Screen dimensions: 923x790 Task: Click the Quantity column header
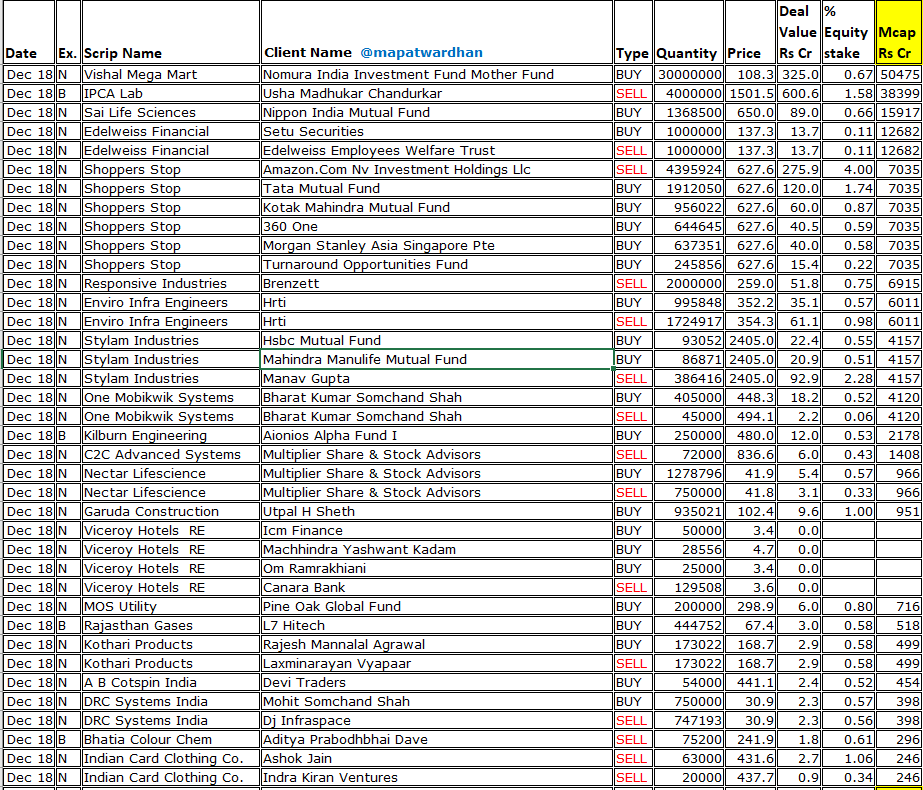tap(689, 32)
